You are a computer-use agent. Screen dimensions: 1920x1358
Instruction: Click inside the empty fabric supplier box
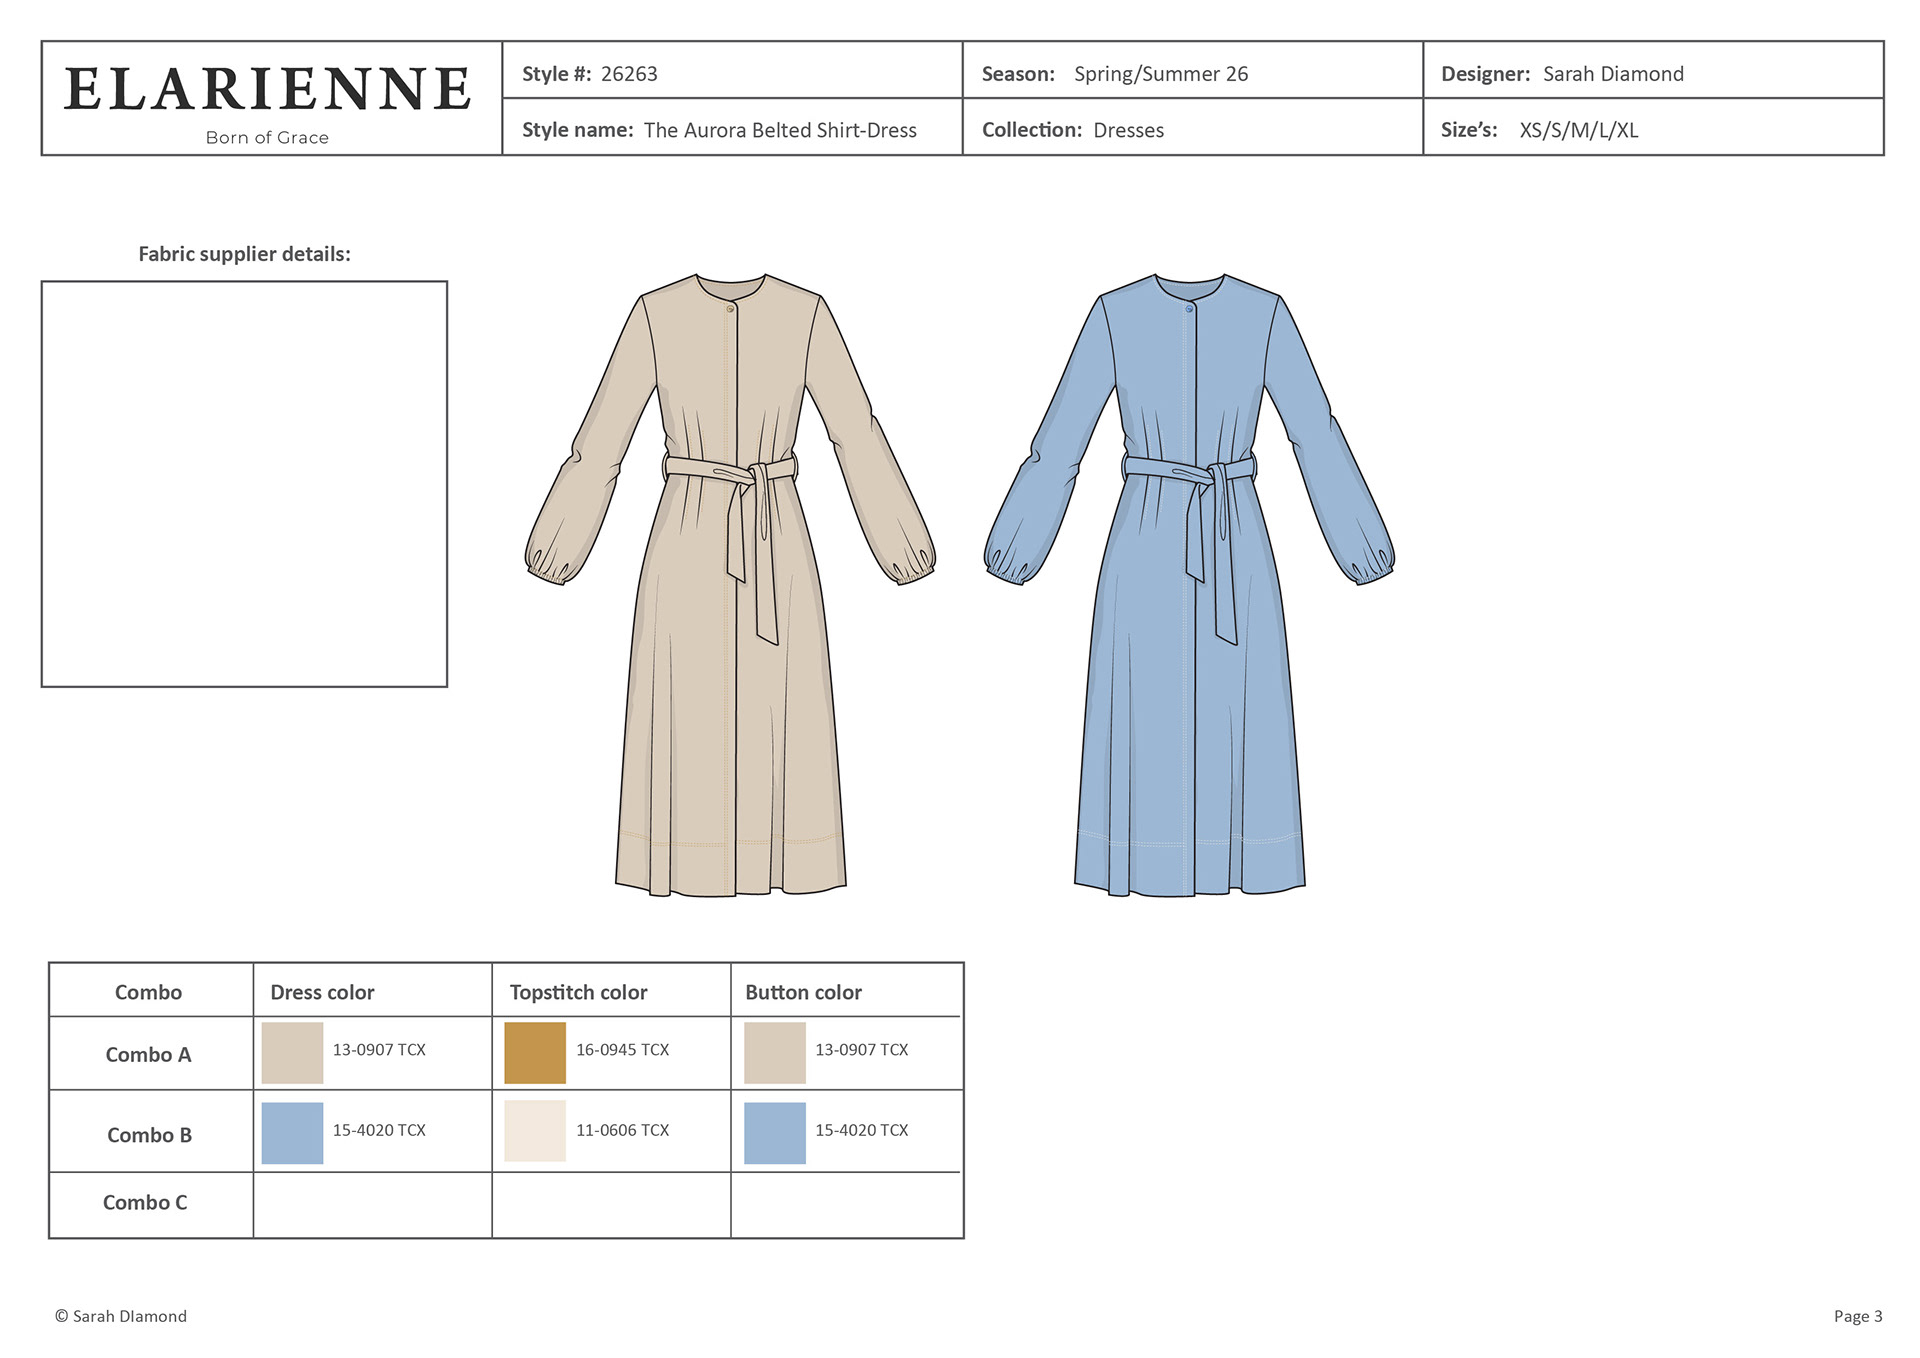244,484
